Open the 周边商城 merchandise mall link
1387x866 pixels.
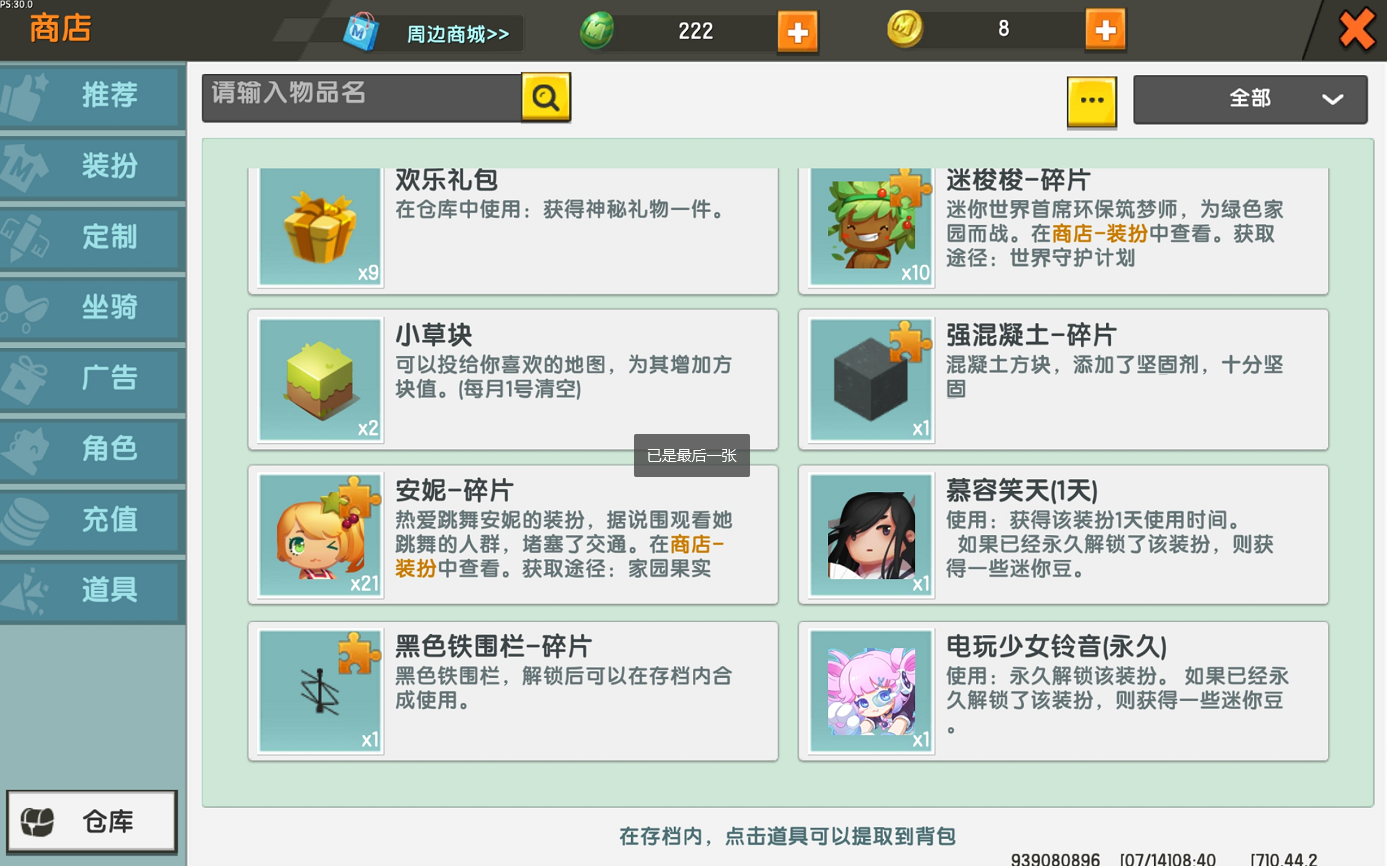457,34
